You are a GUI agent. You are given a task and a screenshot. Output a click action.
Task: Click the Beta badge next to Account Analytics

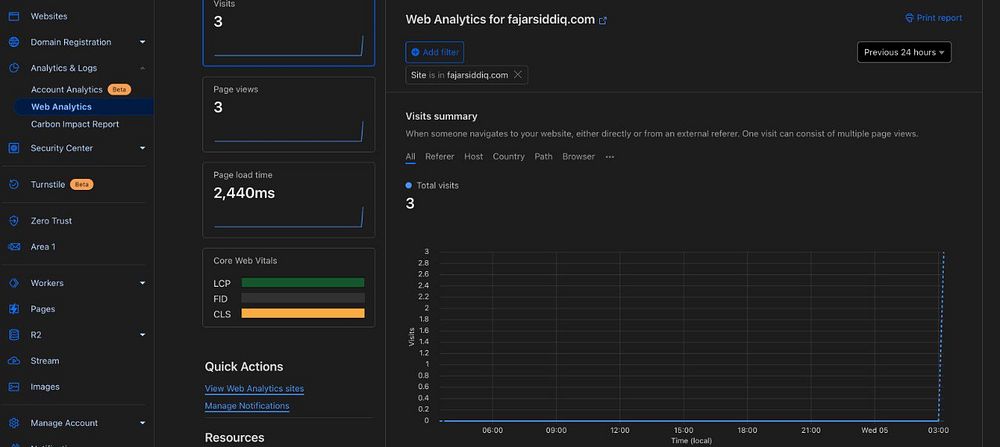click(119, 89)
